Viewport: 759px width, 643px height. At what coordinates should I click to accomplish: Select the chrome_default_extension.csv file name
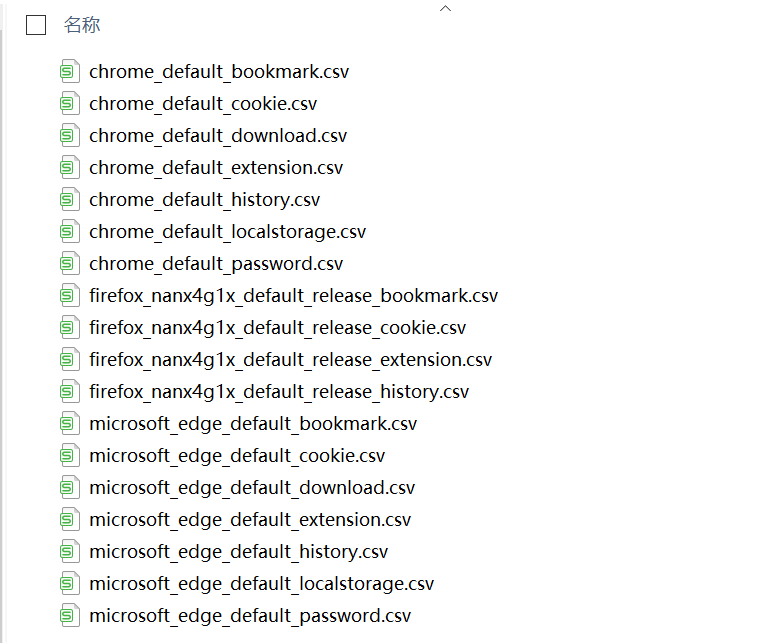click(216, 168)
